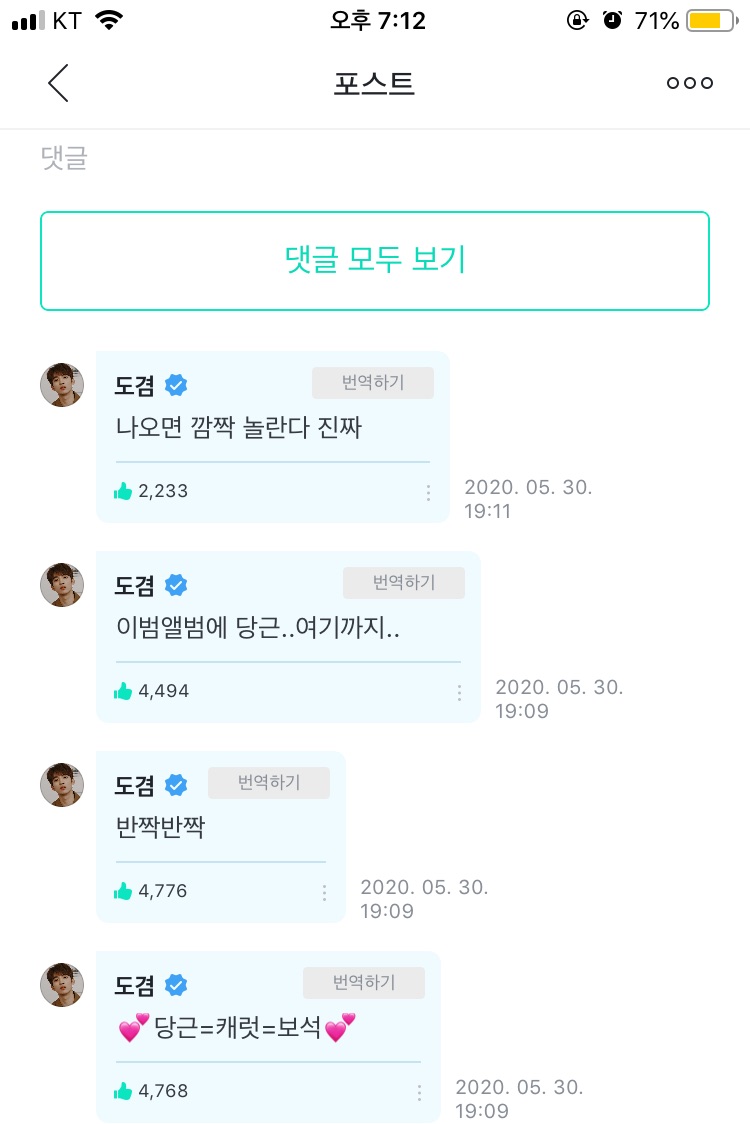Open options dots on '나오면 깜짝 놀란다 진짜' comment
The height and width of the screenshot is (1124, 750).
click(x=428, y=492)
